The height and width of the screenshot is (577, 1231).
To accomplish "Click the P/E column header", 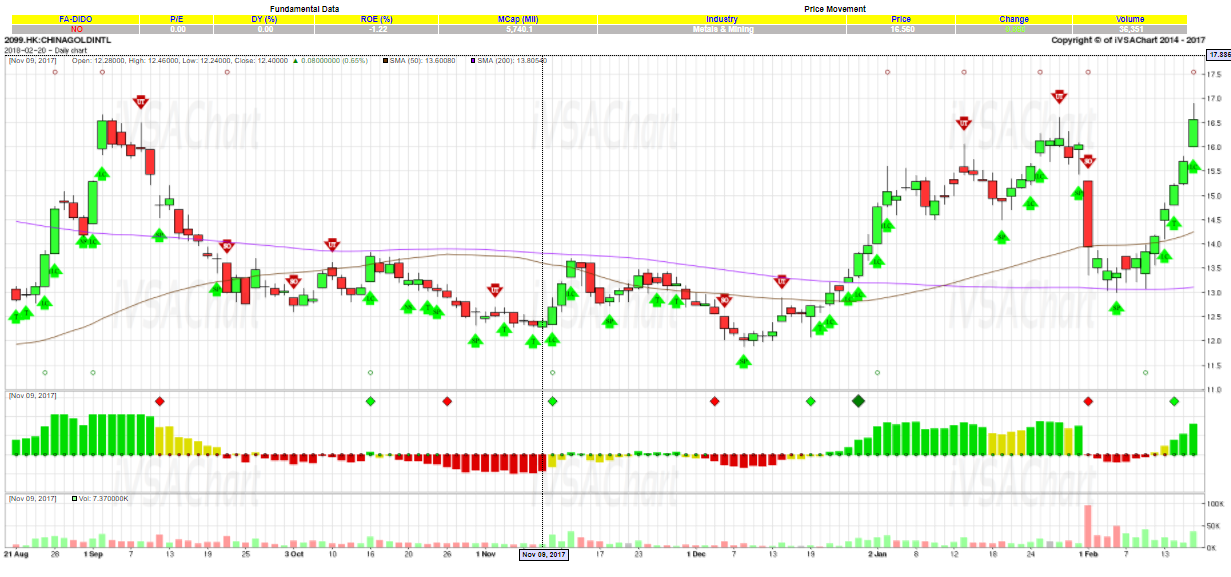I will [x=178, y=20].
